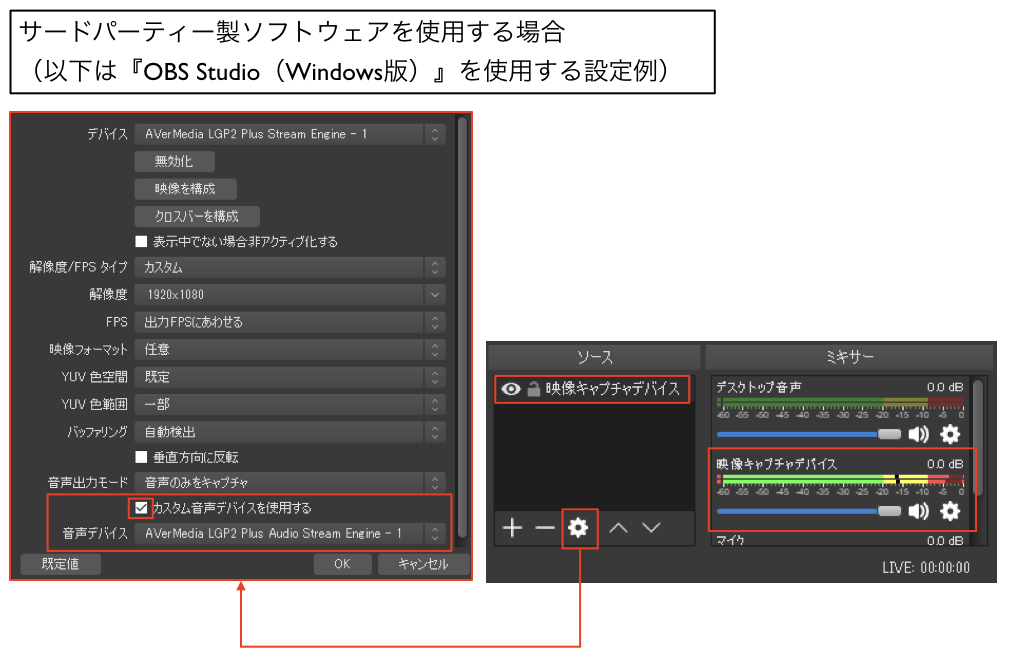The width and height of the screenshot is (1009, 660).
Task: Click the 既定値 button
Action: pos(60,564)
